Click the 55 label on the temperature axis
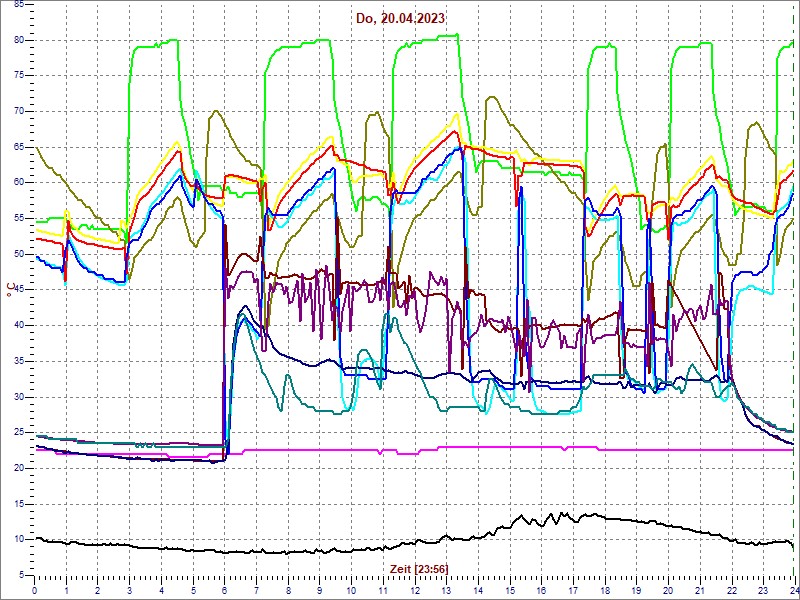This screenshot has width=800, height=600. (18, 218)
